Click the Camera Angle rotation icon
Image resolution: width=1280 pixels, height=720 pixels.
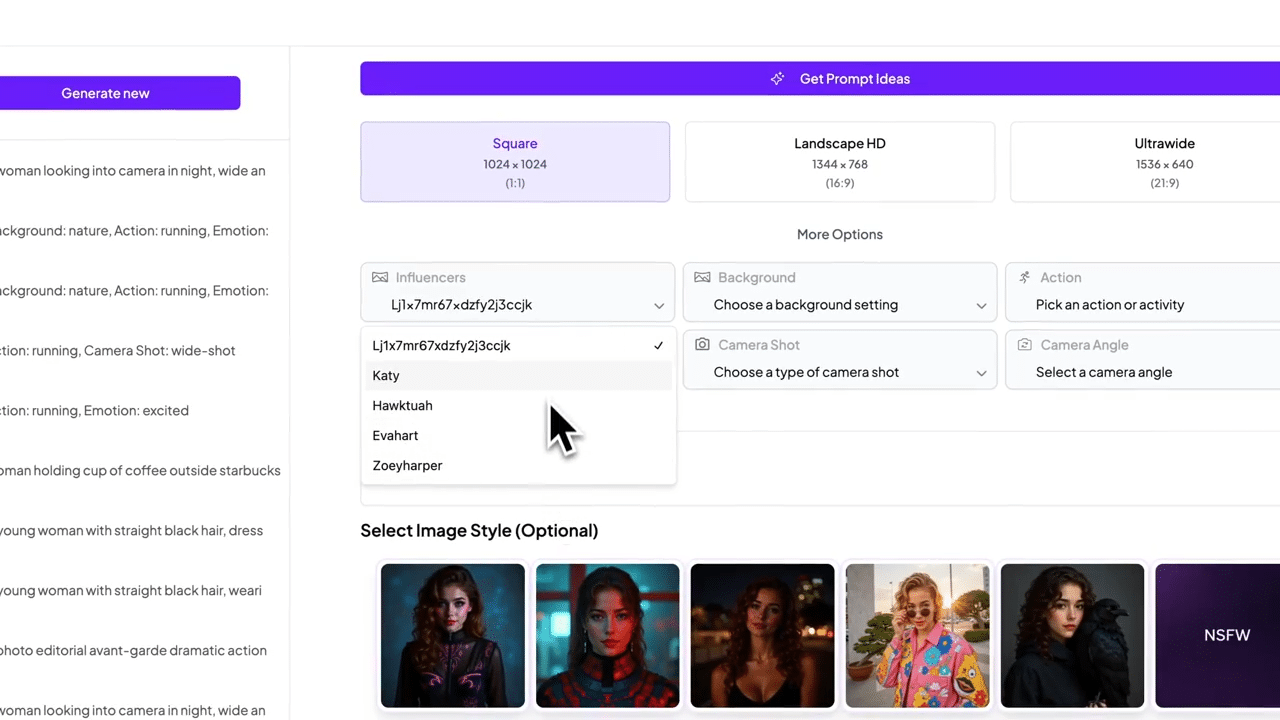click(x=1024, y=344)
